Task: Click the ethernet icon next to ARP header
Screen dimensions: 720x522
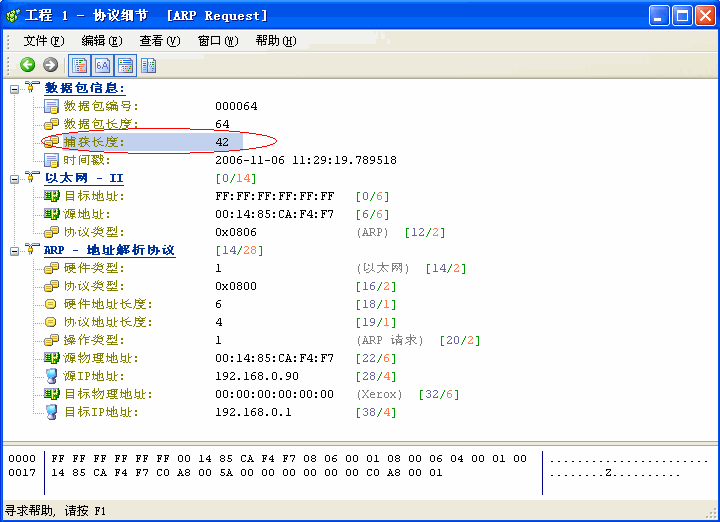Action: 32,249
